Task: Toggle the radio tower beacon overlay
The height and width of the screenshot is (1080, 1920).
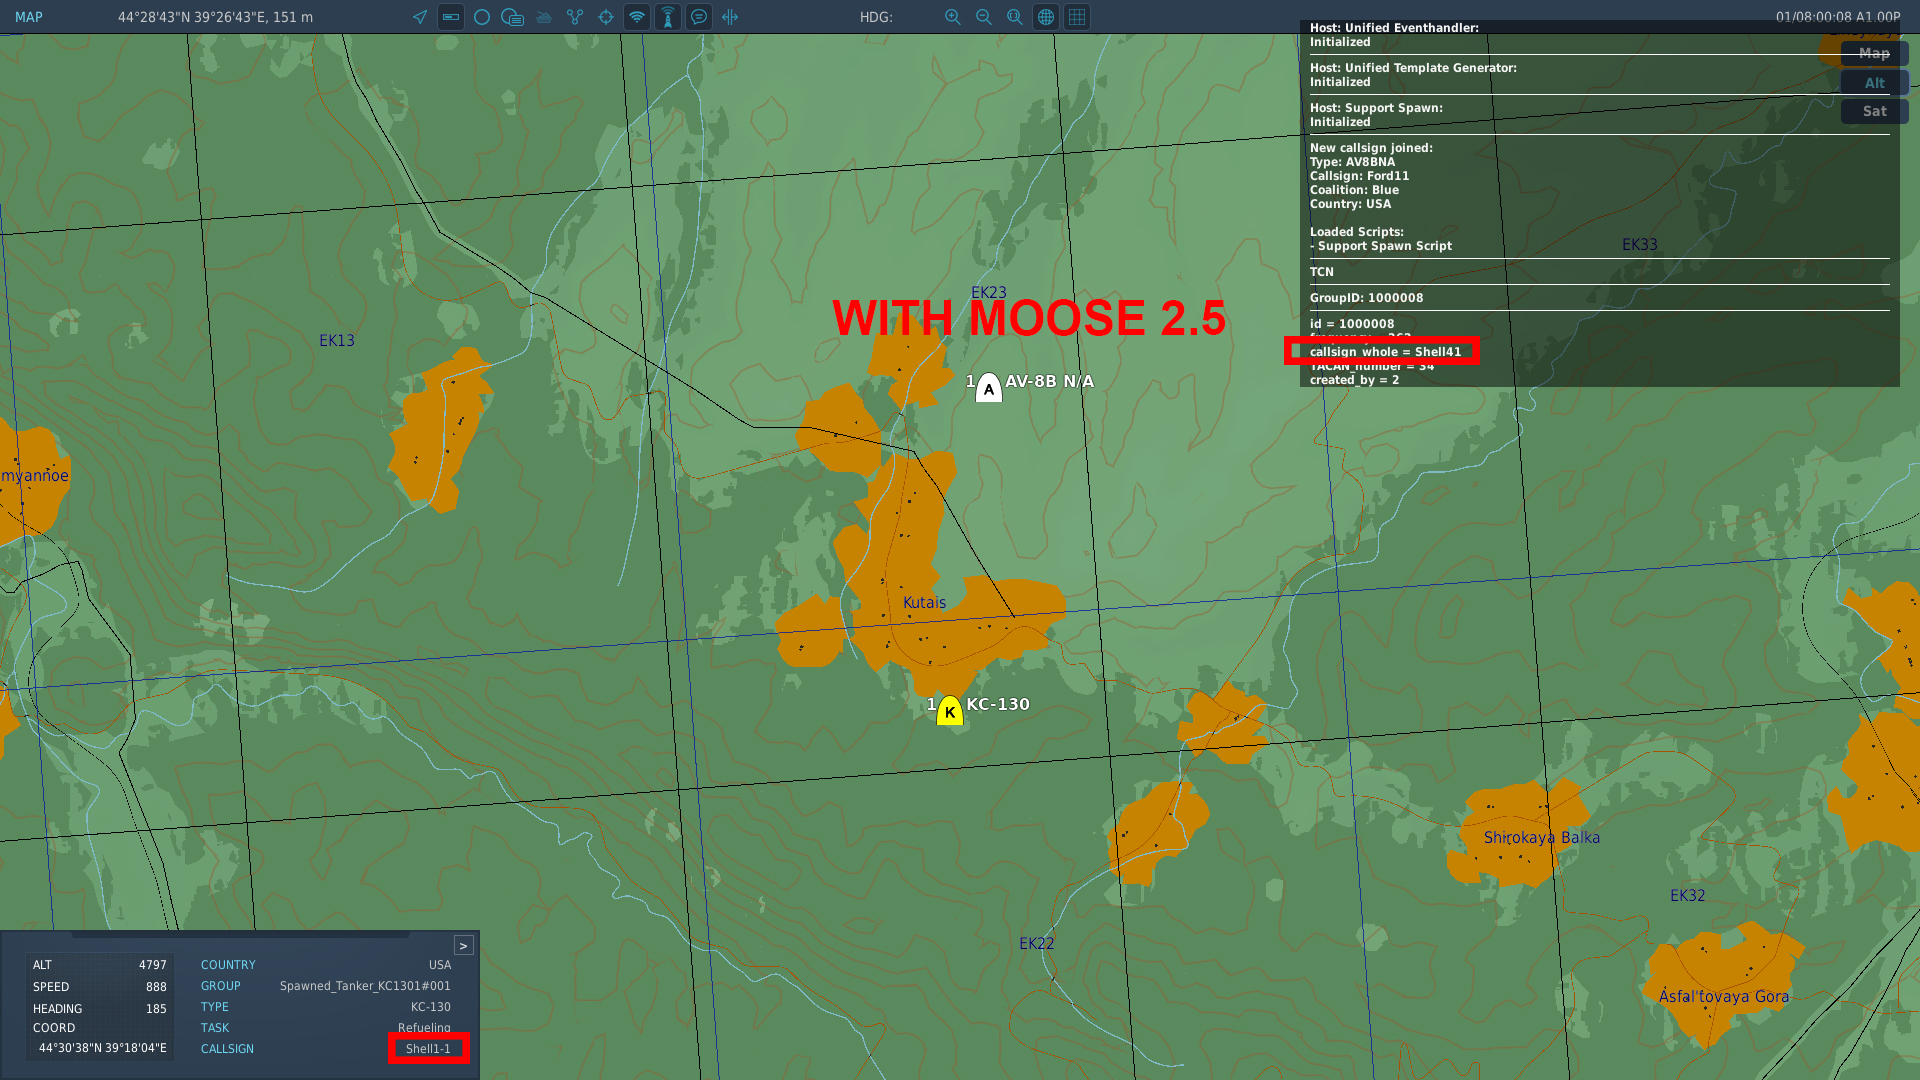Action: (x=667, y=17)
